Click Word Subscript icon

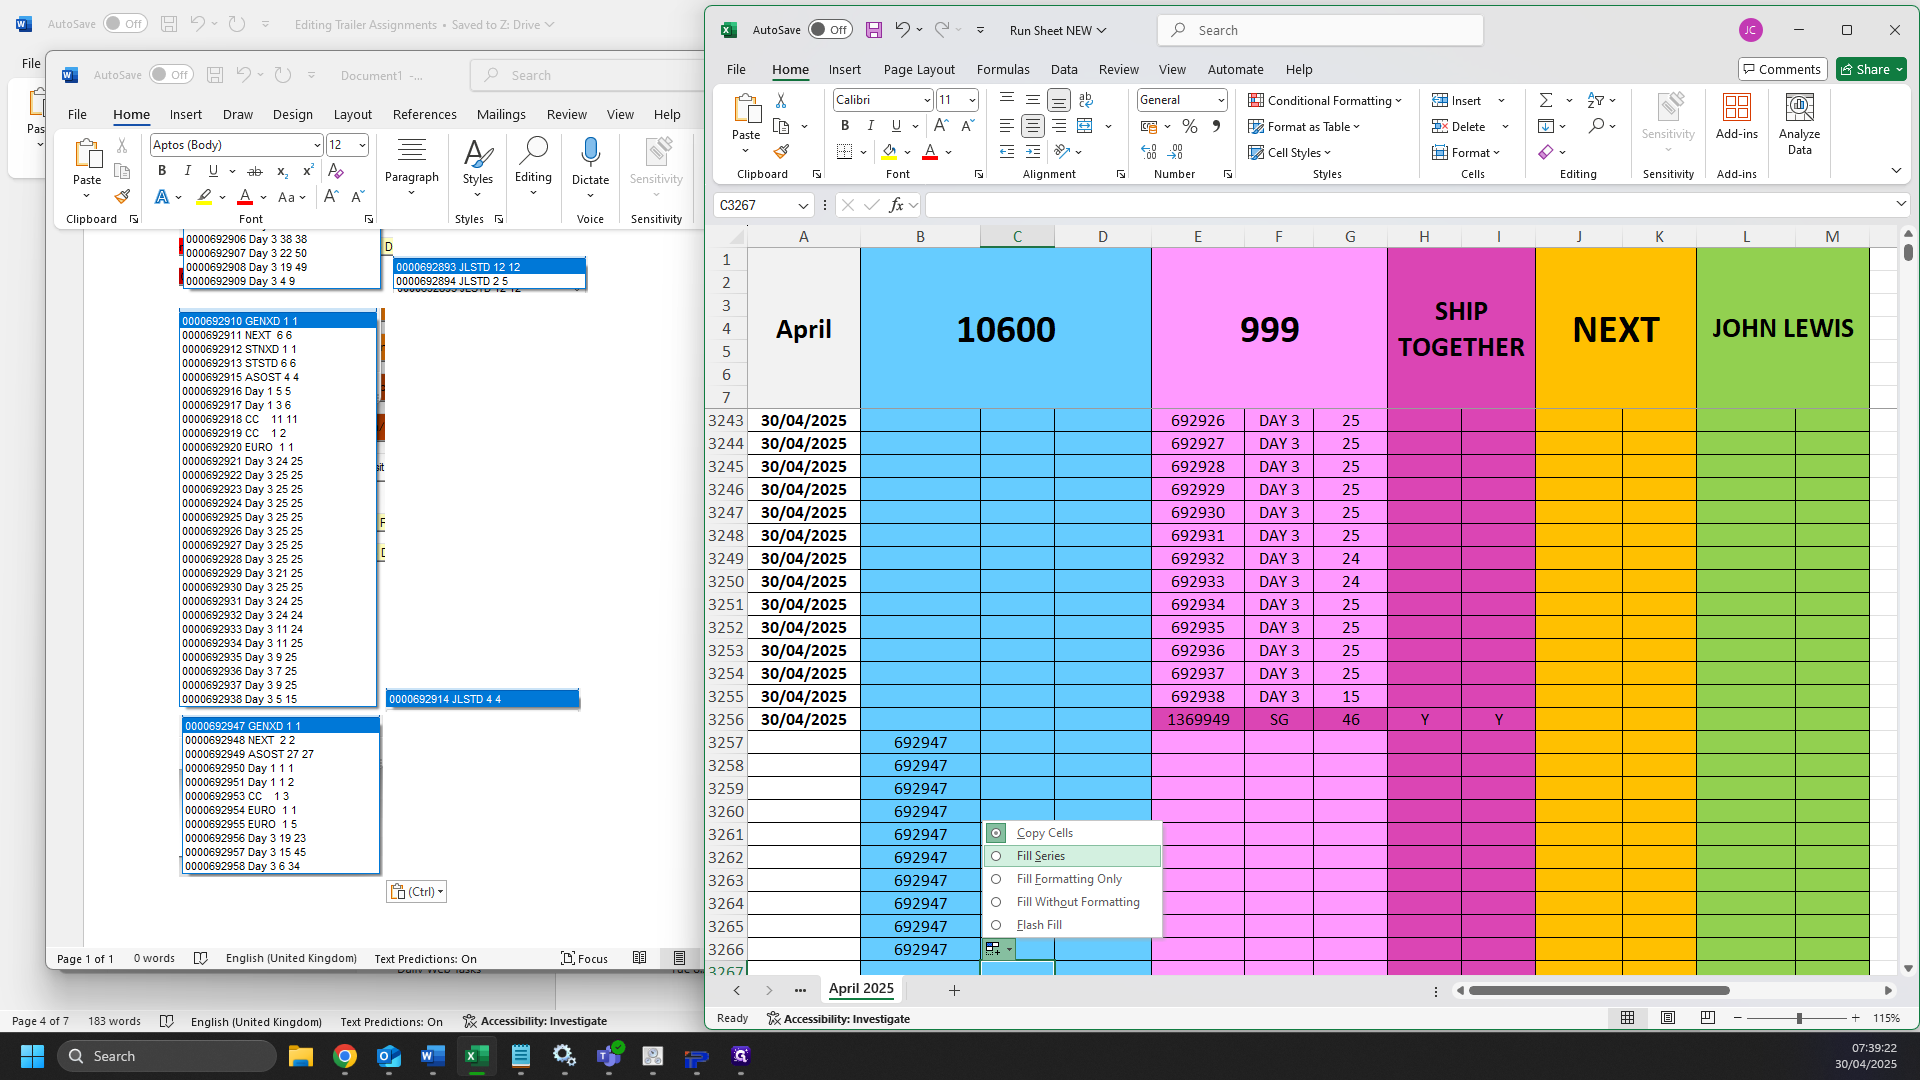[x=282, y=171]
